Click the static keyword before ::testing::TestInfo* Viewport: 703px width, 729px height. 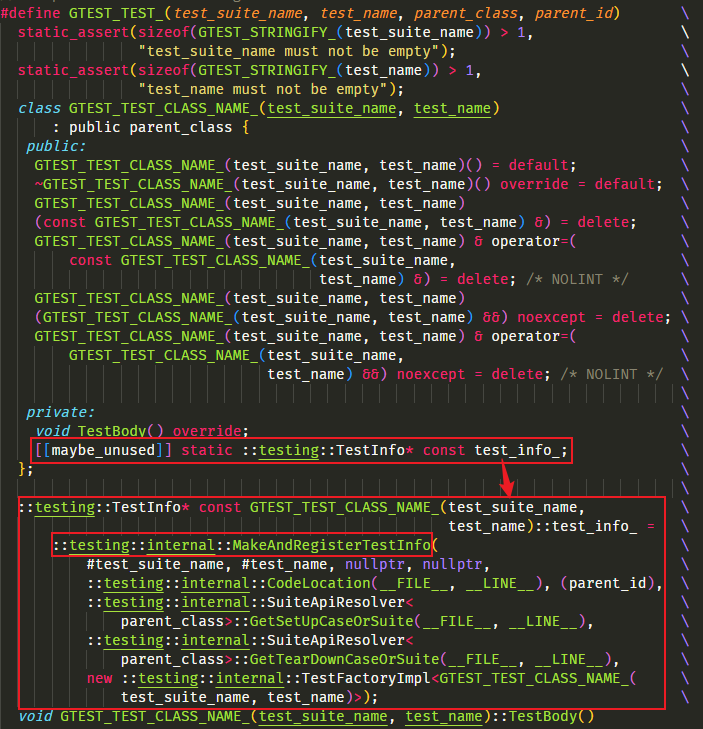(x=207, y=450)
